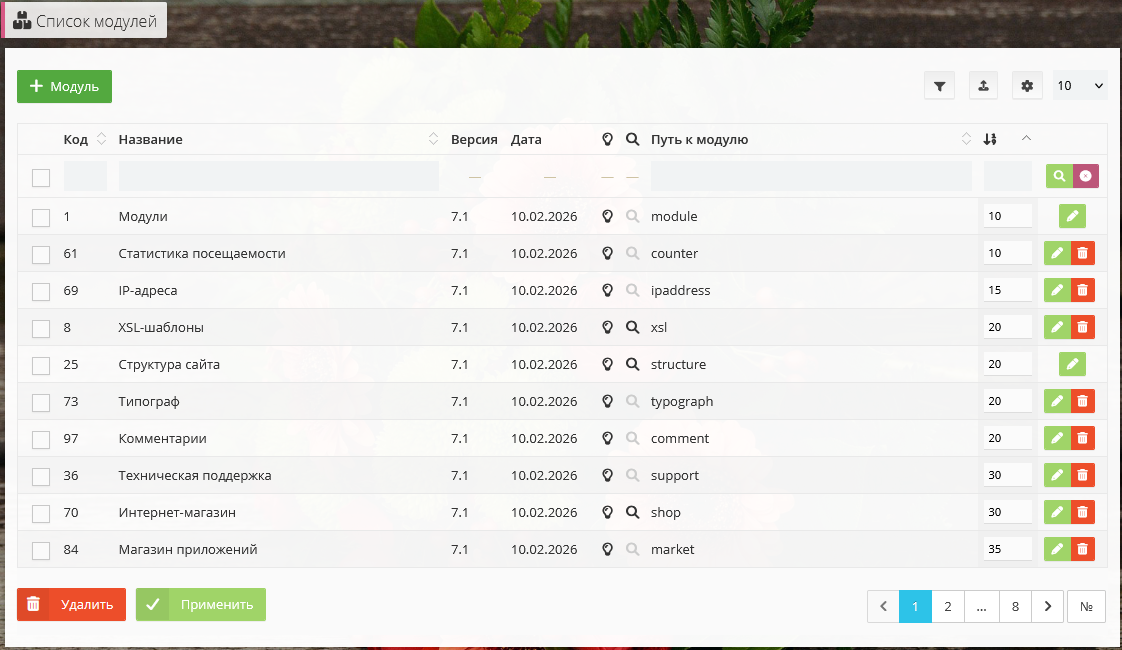
Task: Select checkbox of Статистика посещаемости
Action: coord(41,254)
